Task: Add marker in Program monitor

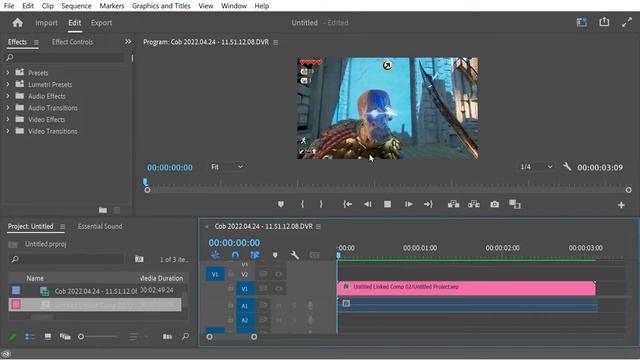Action: [281, 204]
